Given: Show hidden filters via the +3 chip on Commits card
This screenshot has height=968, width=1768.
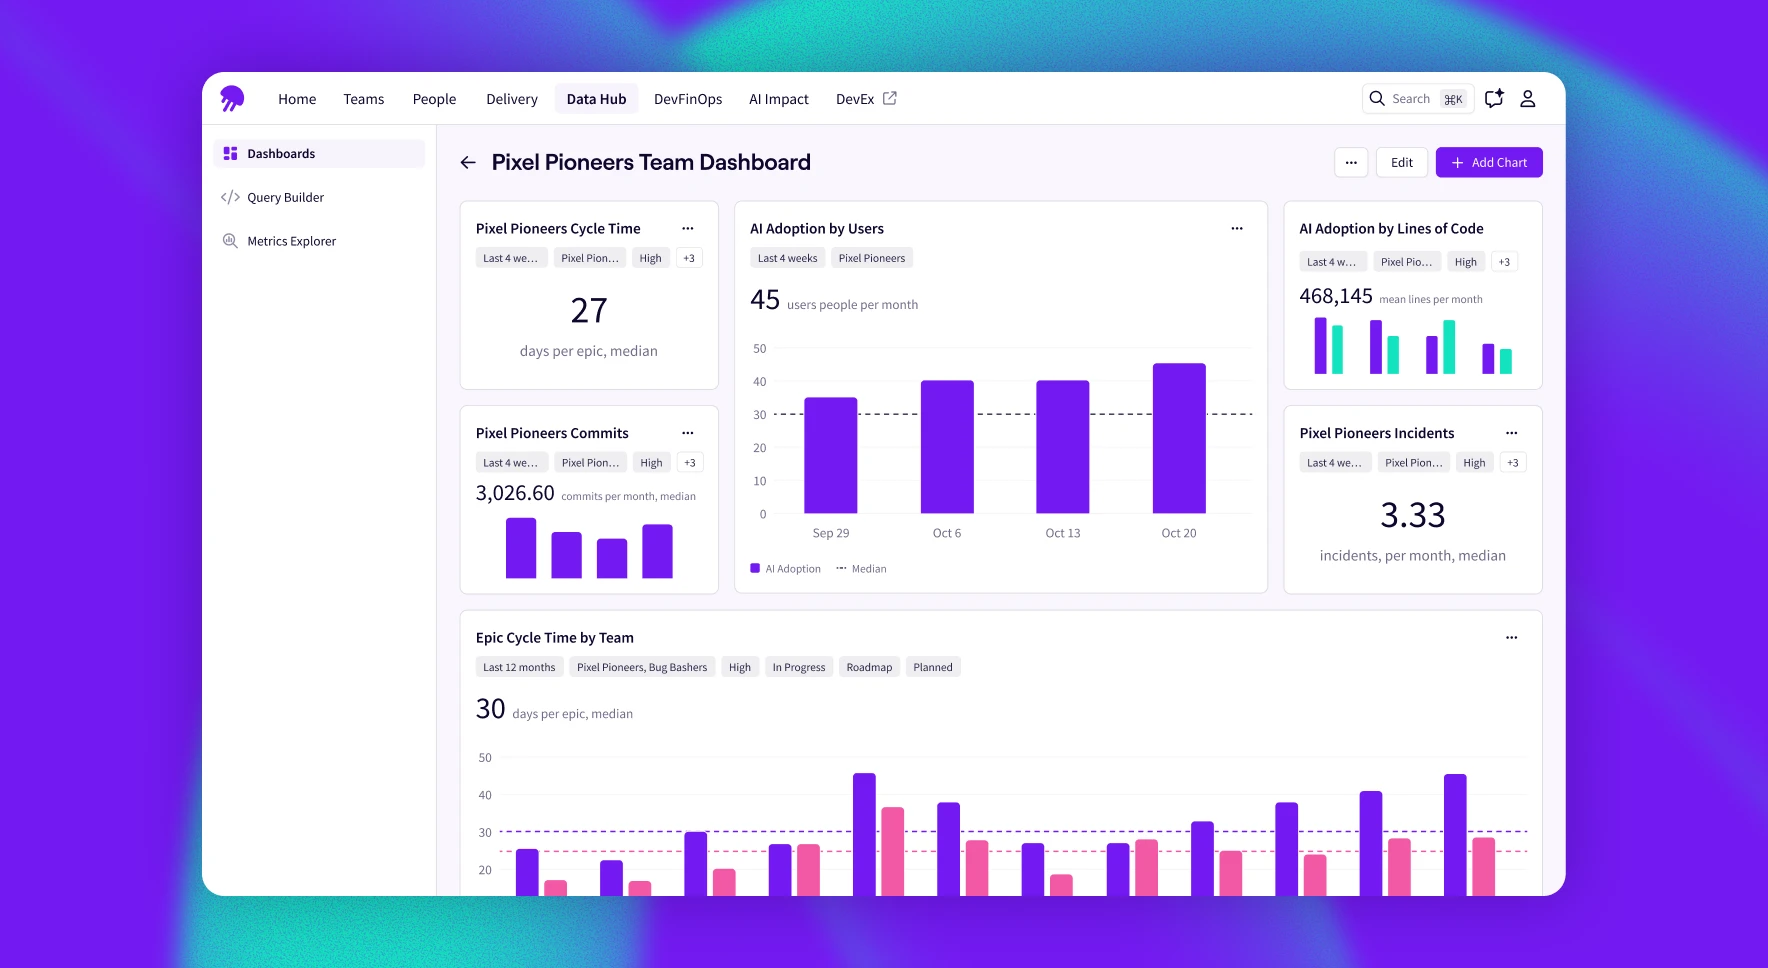Looking at the screenshot, I should pos(689,462).
